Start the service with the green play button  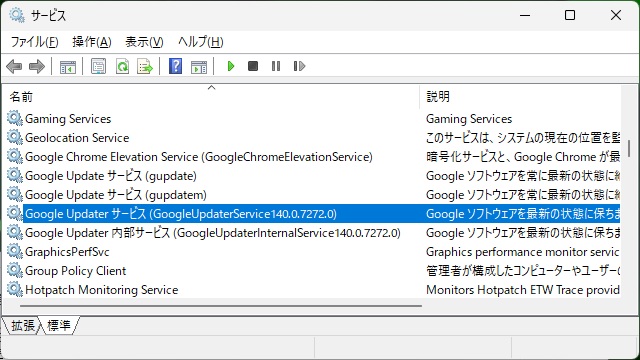pos(231,66)
